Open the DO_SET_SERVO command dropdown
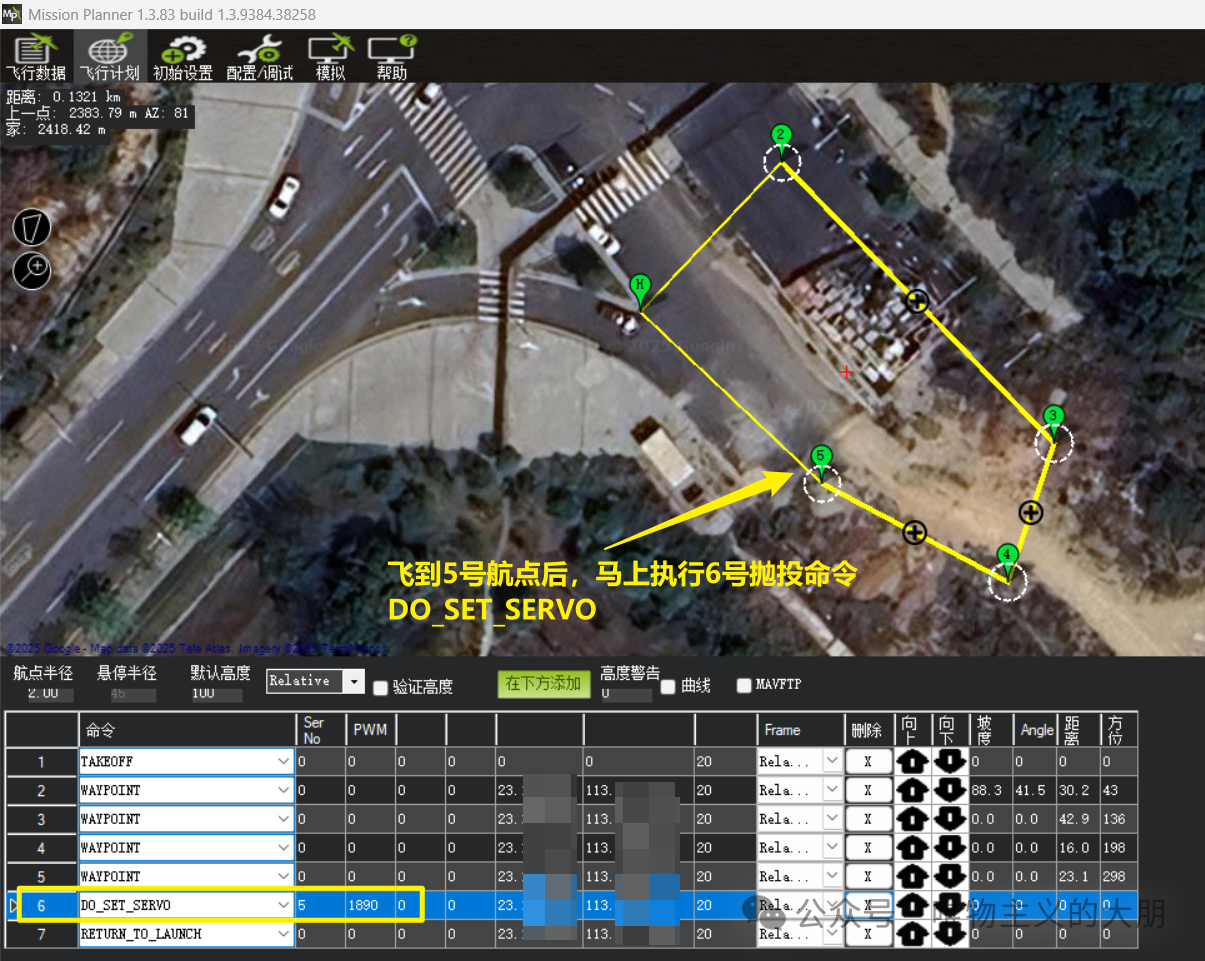This screenshot has height=961, width=1205. coord(284,905)
